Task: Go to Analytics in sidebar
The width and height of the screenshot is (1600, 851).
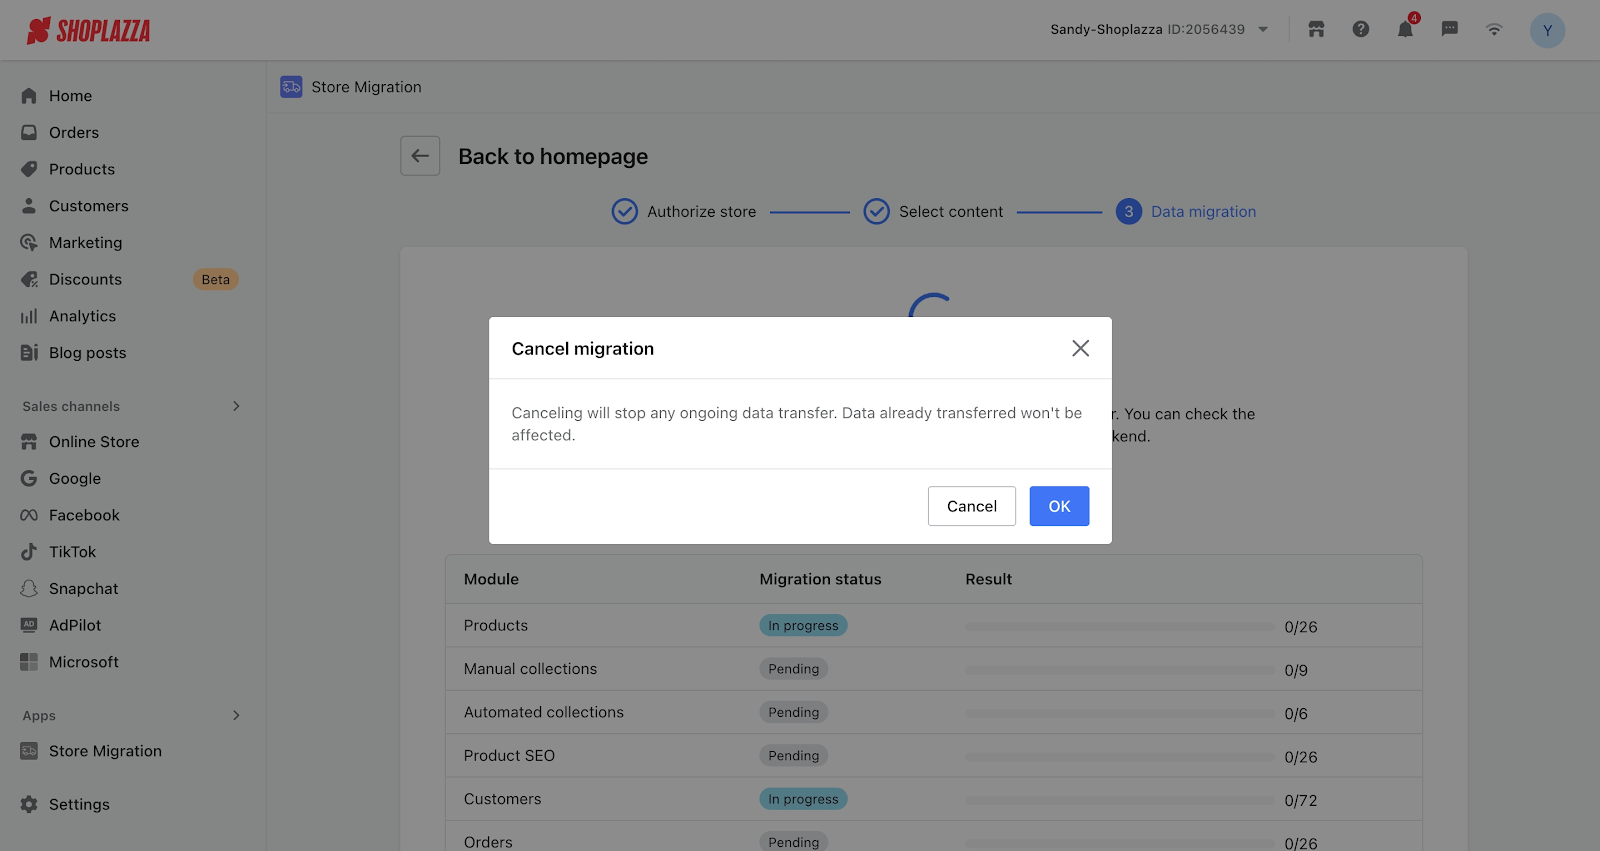Action: tap(82, 316)
